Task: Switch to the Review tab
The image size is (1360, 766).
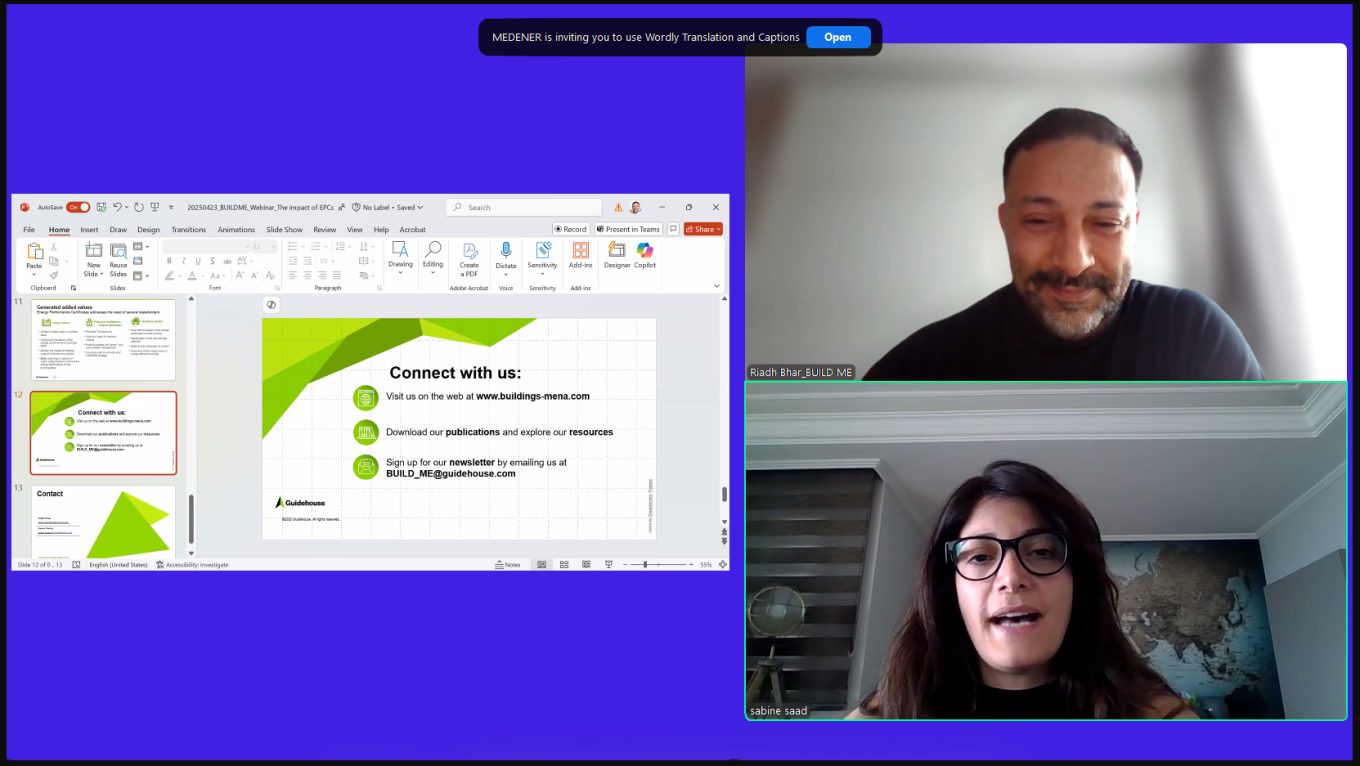Action: (325, 229)
